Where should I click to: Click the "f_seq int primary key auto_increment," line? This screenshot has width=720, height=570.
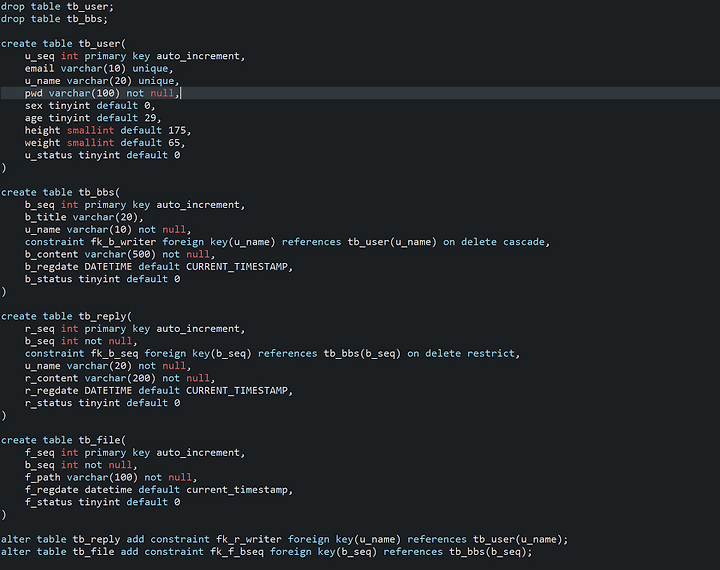(135, 453)
